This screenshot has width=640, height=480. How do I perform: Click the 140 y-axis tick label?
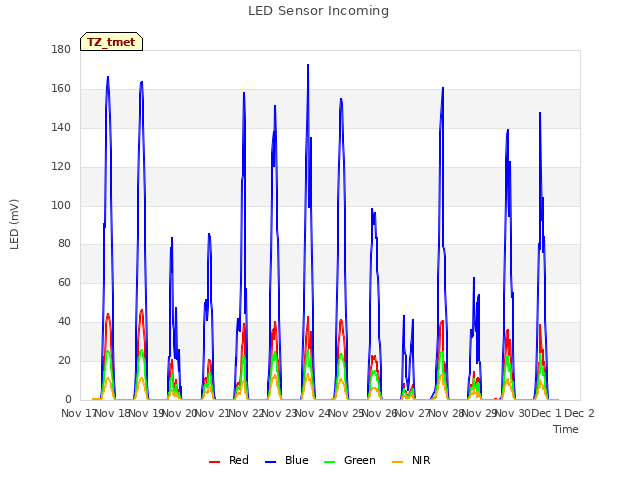tap(61, 127)
